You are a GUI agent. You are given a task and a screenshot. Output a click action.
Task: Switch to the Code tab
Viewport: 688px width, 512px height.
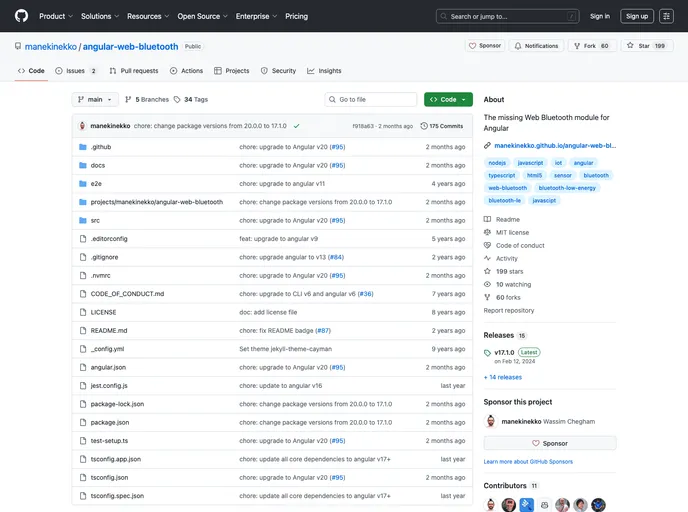(x=31, y=71)
